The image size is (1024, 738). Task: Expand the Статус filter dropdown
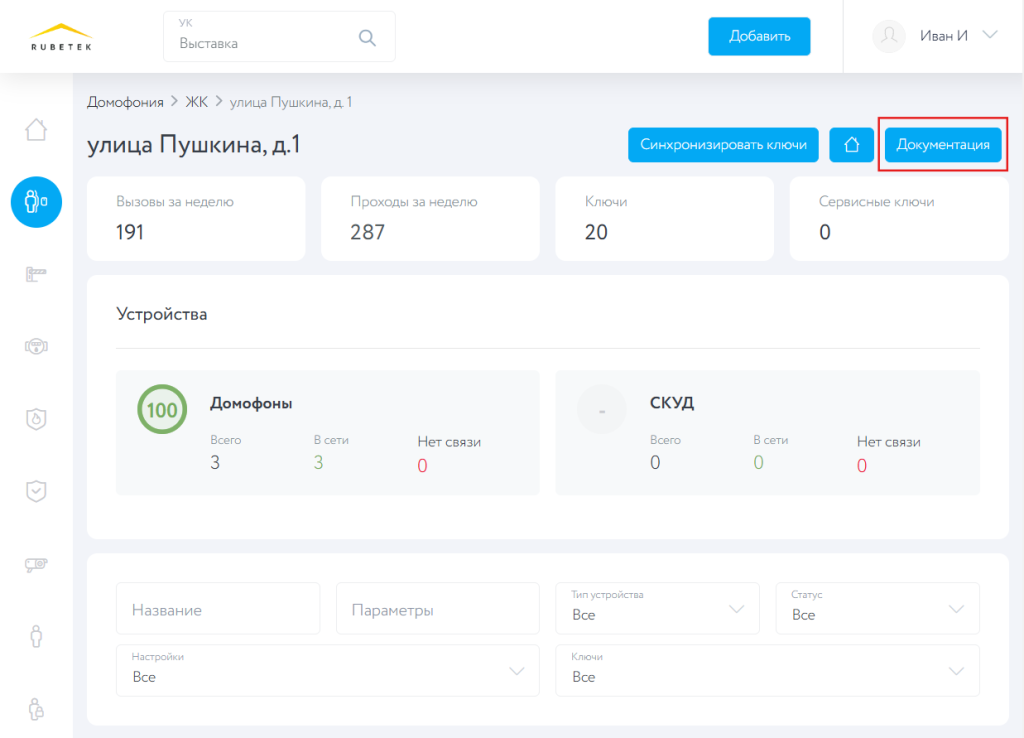click(x=877, y=608)
